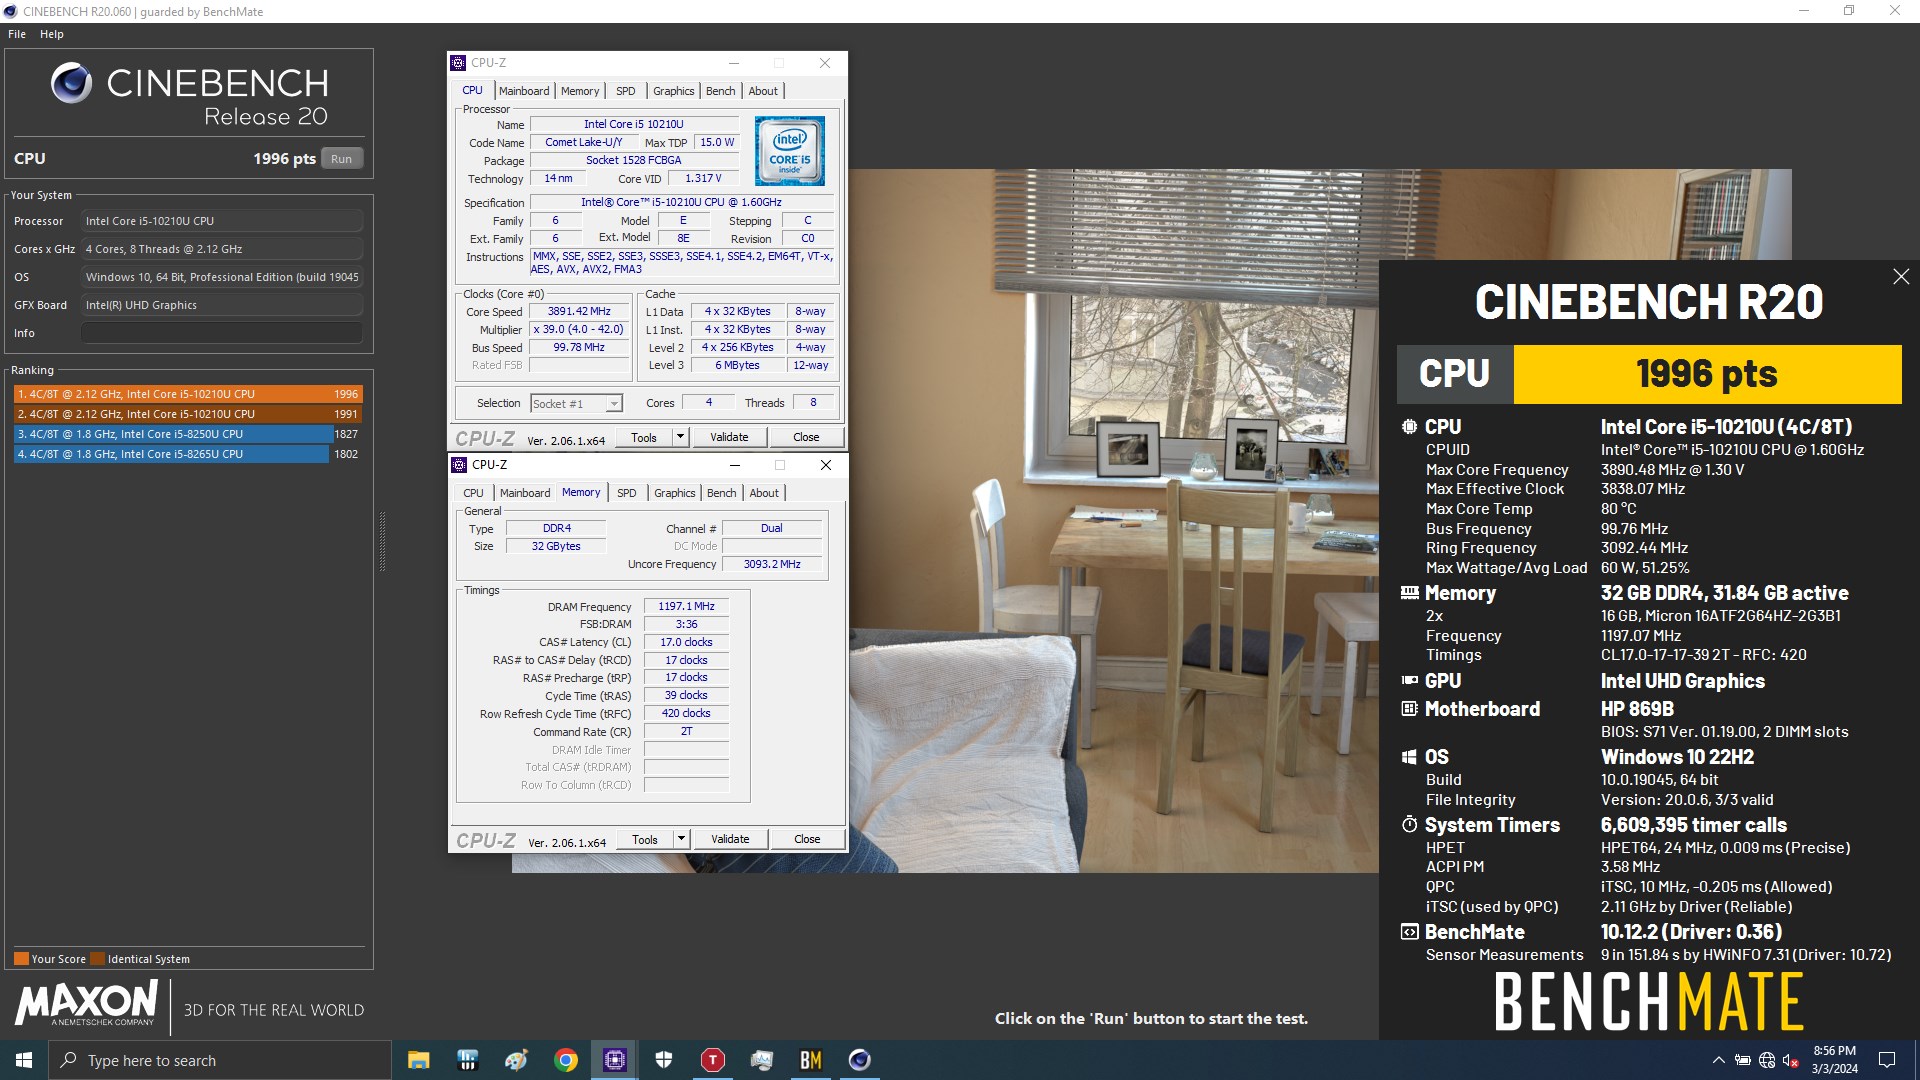Click the Memory icon in BenchMate panel
This screenshot has height=1080, width=1920.
point(1409,593)
